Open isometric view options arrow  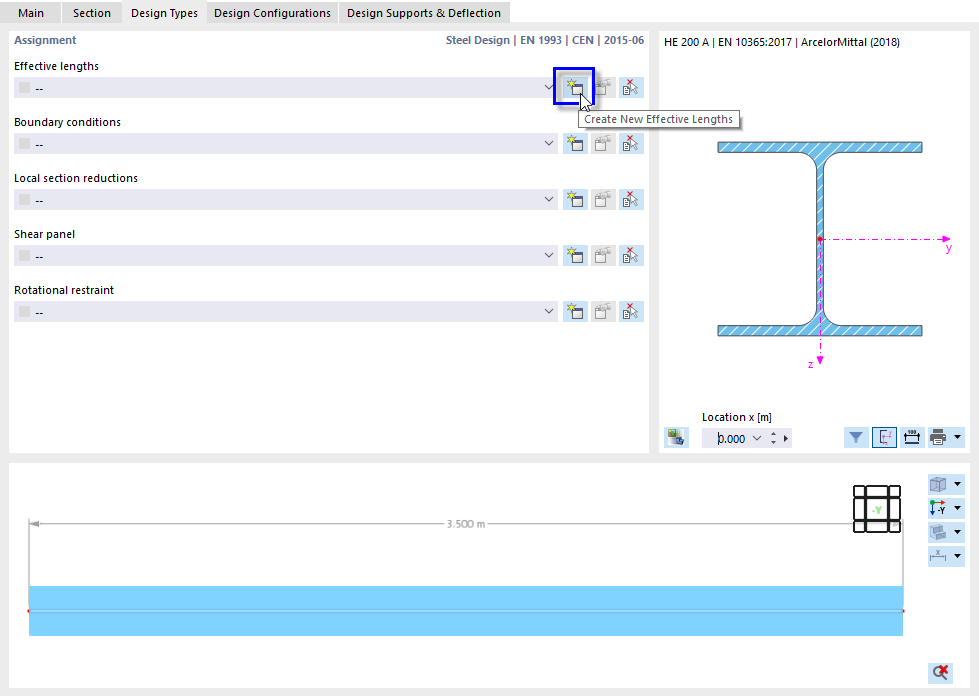957,484
